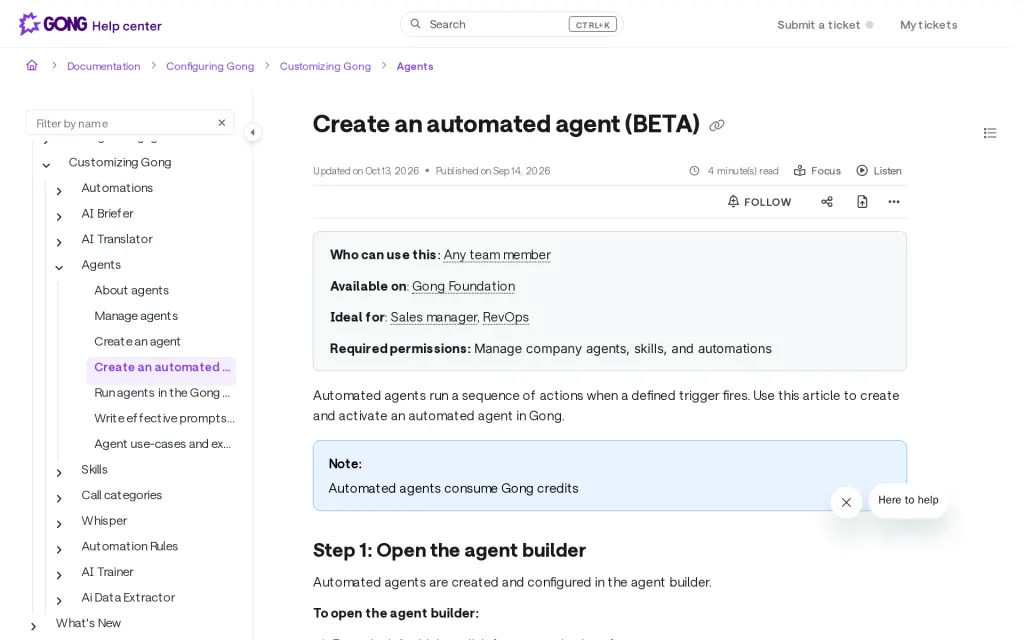Open Write effective prompts article
This screenshot has height=640, width=1024.
pos(165,418)
